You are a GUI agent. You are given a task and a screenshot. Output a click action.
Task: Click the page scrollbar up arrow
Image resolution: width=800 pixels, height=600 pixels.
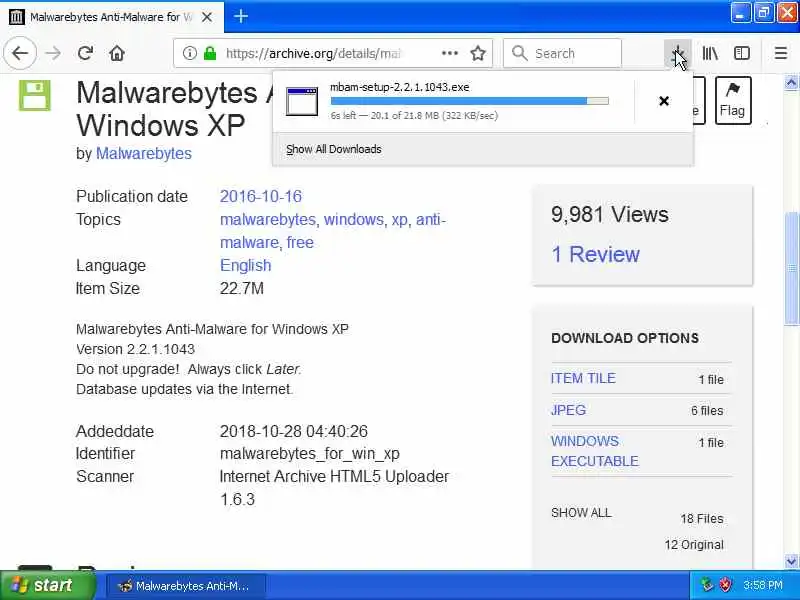(791, 82)
